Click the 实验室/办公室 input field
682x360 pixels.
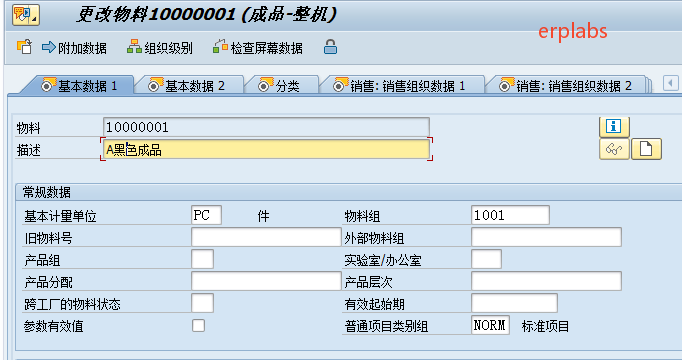[x=486, y=259]
